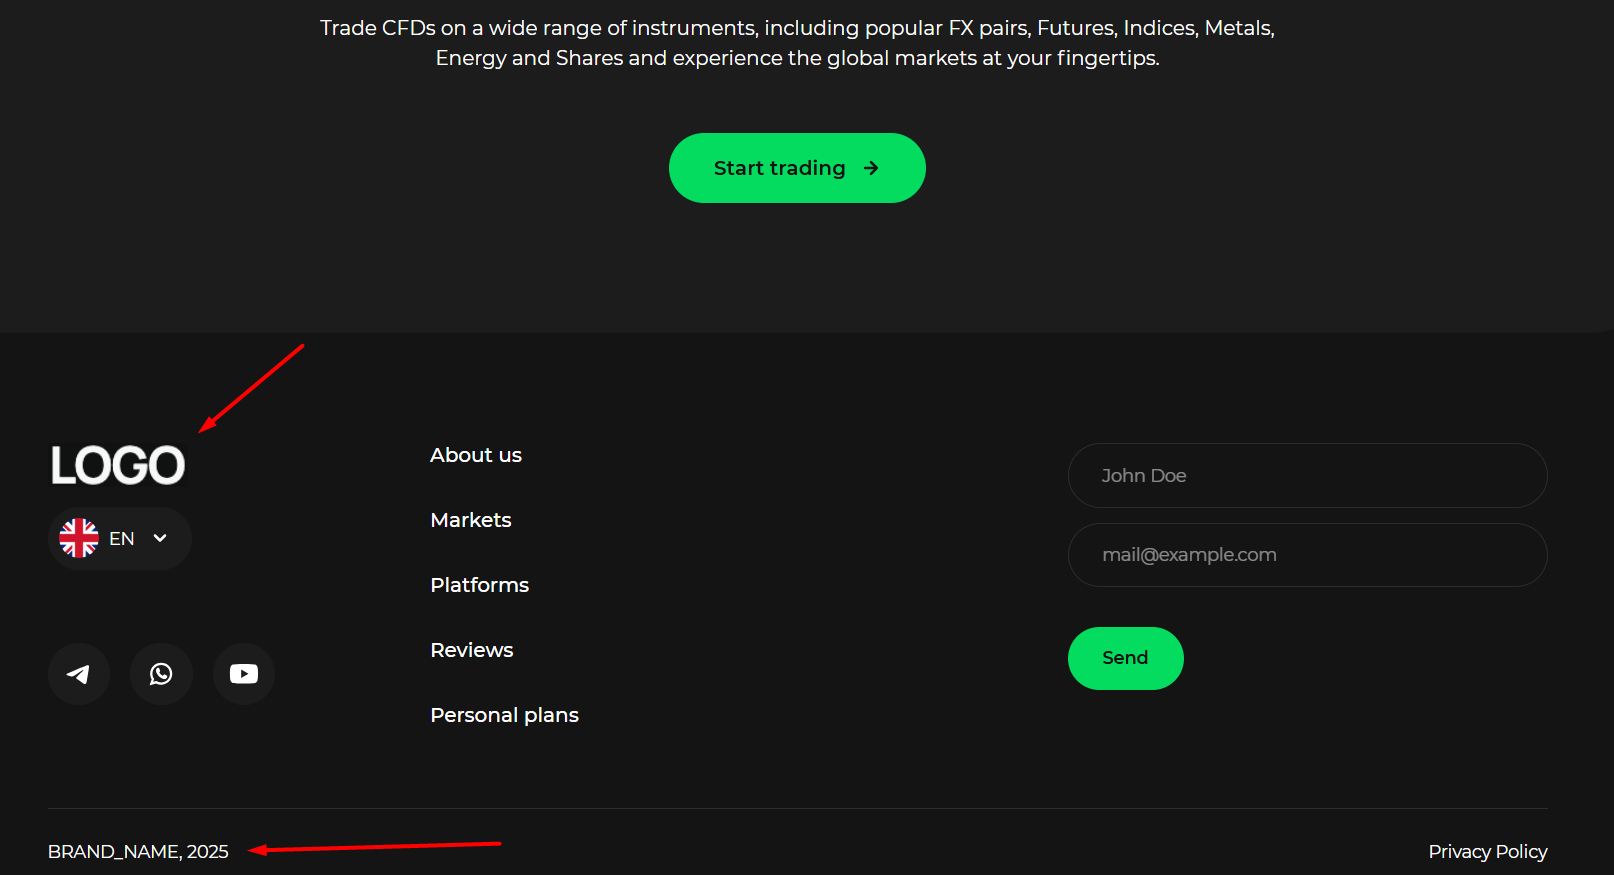Open the Reviews footer link
The image size is (1614, 875).
click(x=472, y=650)
